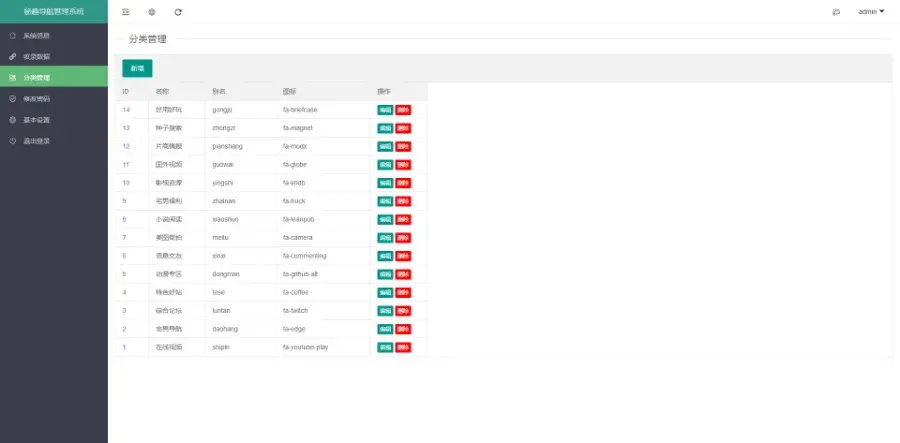The image size is (900, 443).
Task: Click the fa-github-alt cell for dongman
Action: [x=300, y=274]
